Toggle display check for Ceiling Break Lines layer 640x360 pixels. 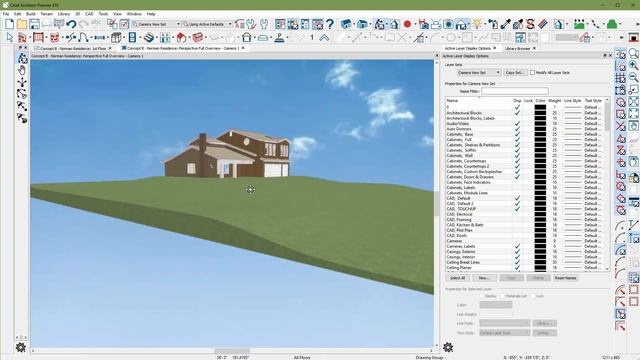517,262
